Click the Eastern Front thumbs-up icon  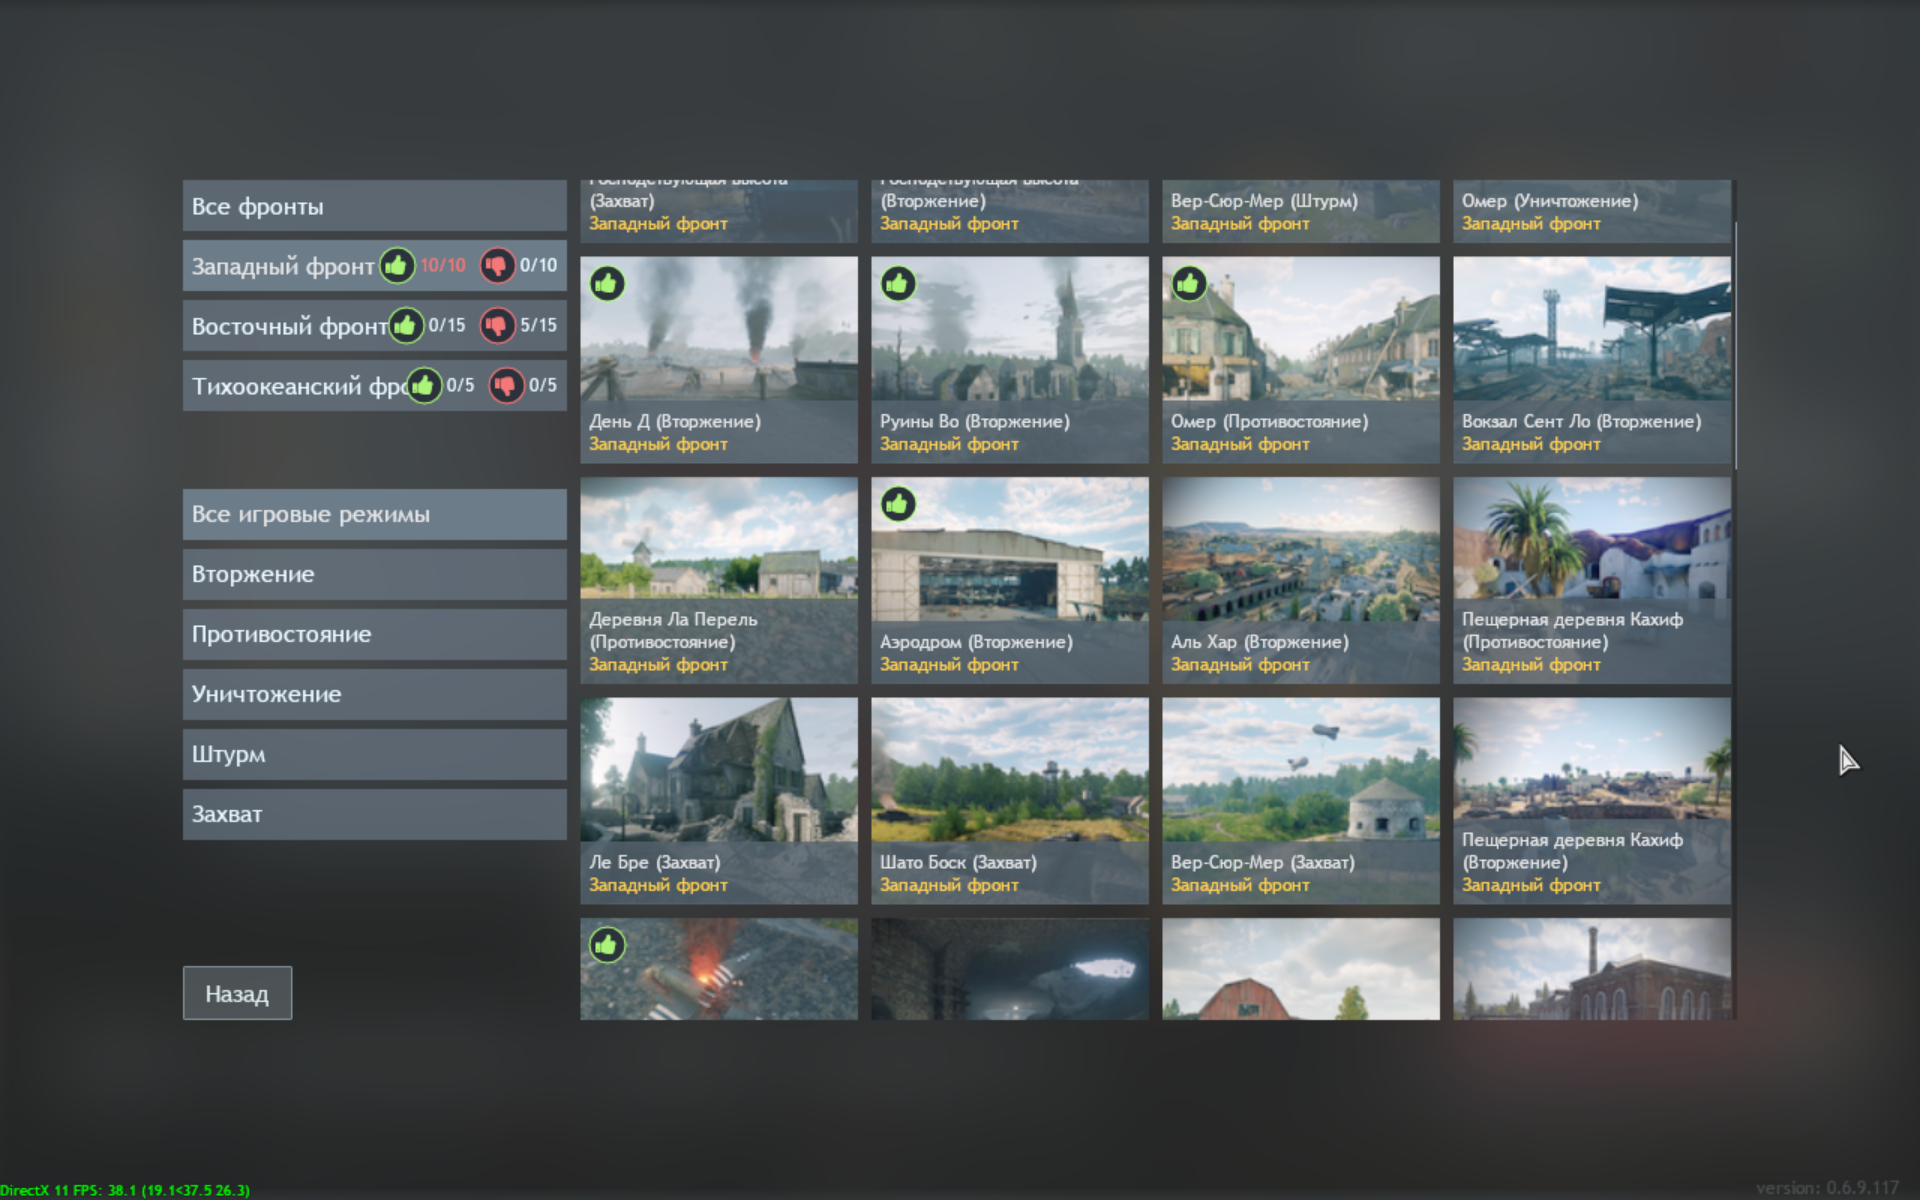[x=406, y=325]
